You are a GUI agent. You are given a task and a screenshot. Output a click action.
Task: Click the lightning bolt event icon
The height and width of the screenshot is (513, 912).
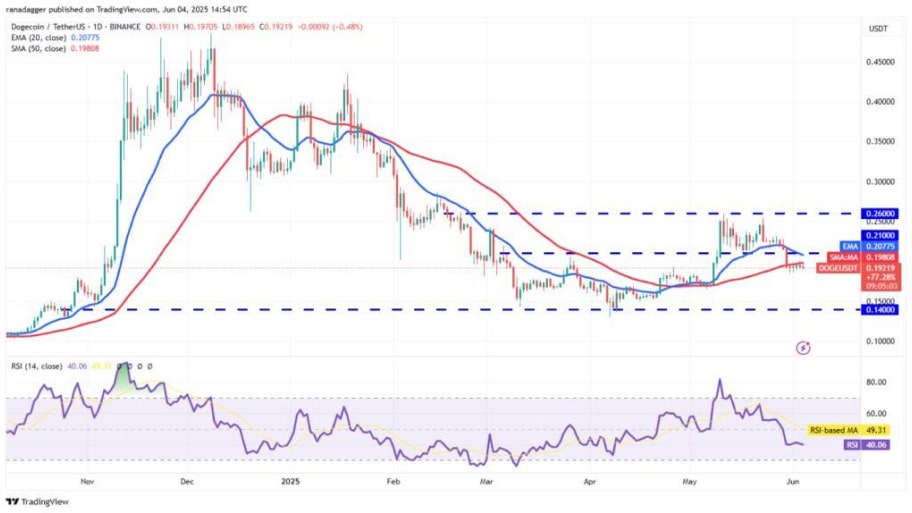click(803, 348)
